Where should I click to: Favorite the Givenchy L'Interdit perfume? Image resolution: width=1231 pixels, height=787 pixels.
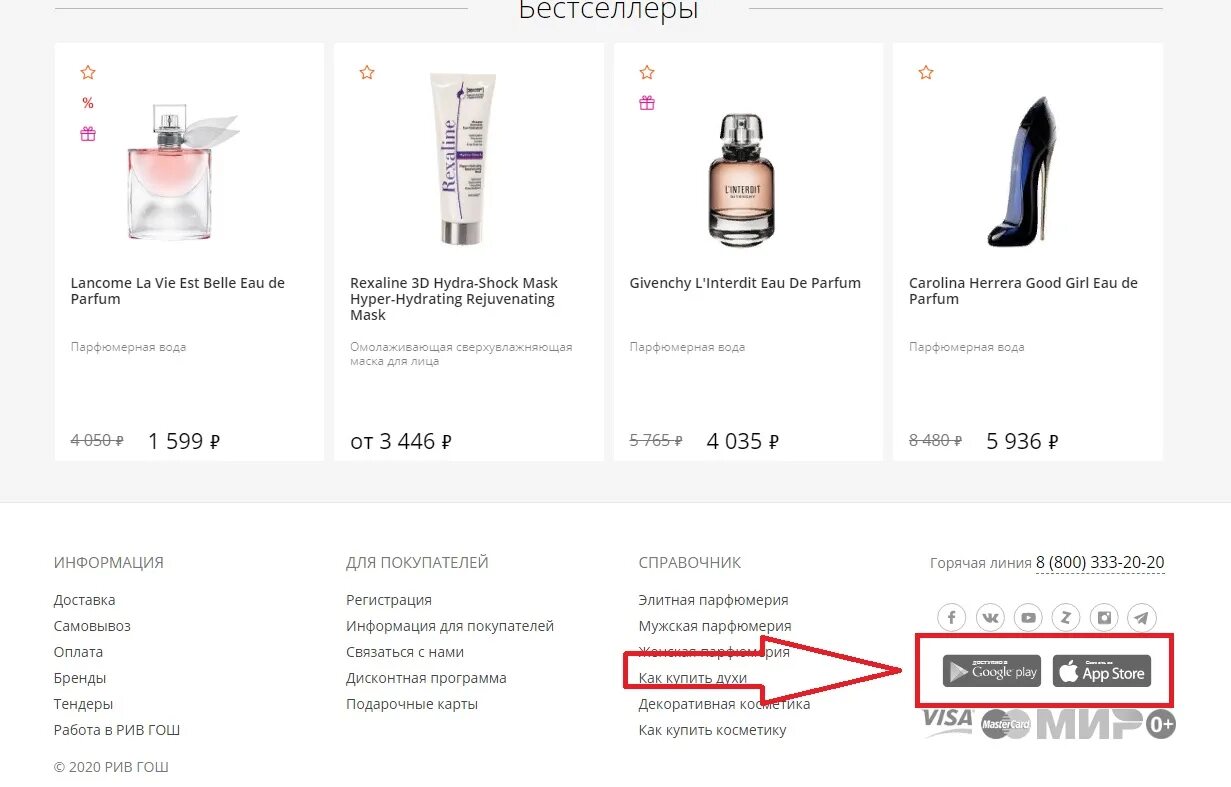647,72
